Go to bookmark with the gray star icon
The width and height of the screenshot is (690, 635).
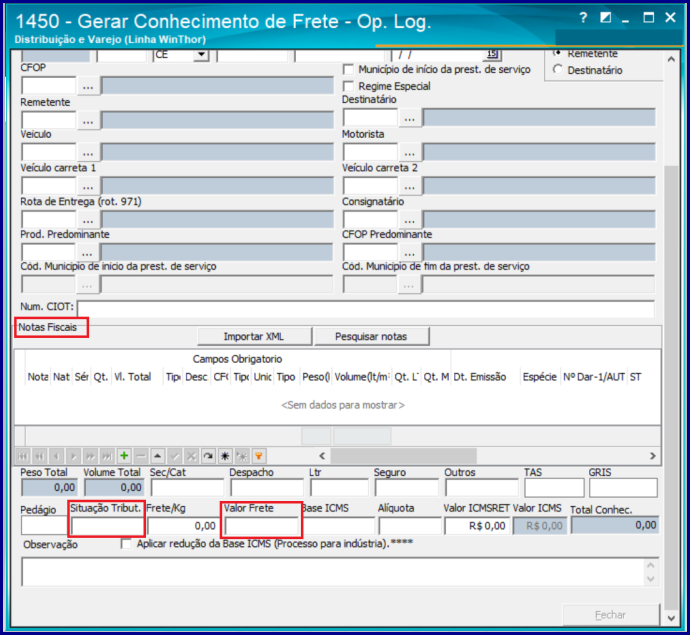pyautogui.click(x=242, y=456)
